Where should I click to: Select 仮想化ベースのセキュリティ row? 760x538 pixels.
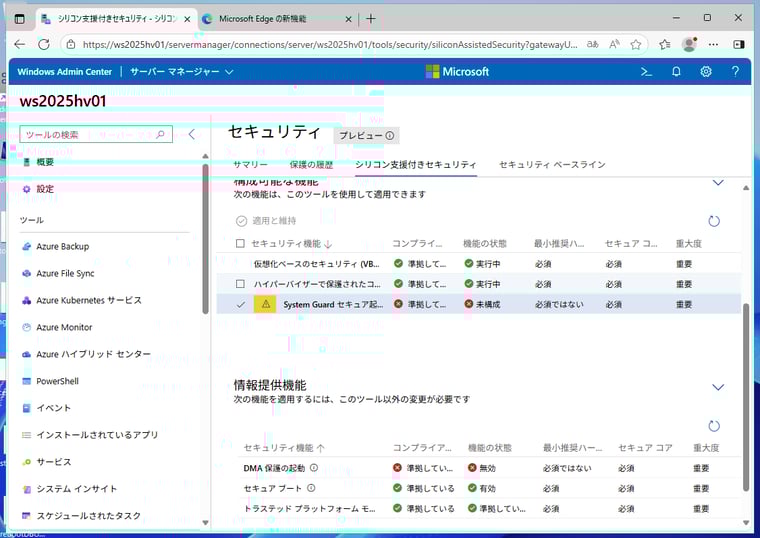click(479, 264)
